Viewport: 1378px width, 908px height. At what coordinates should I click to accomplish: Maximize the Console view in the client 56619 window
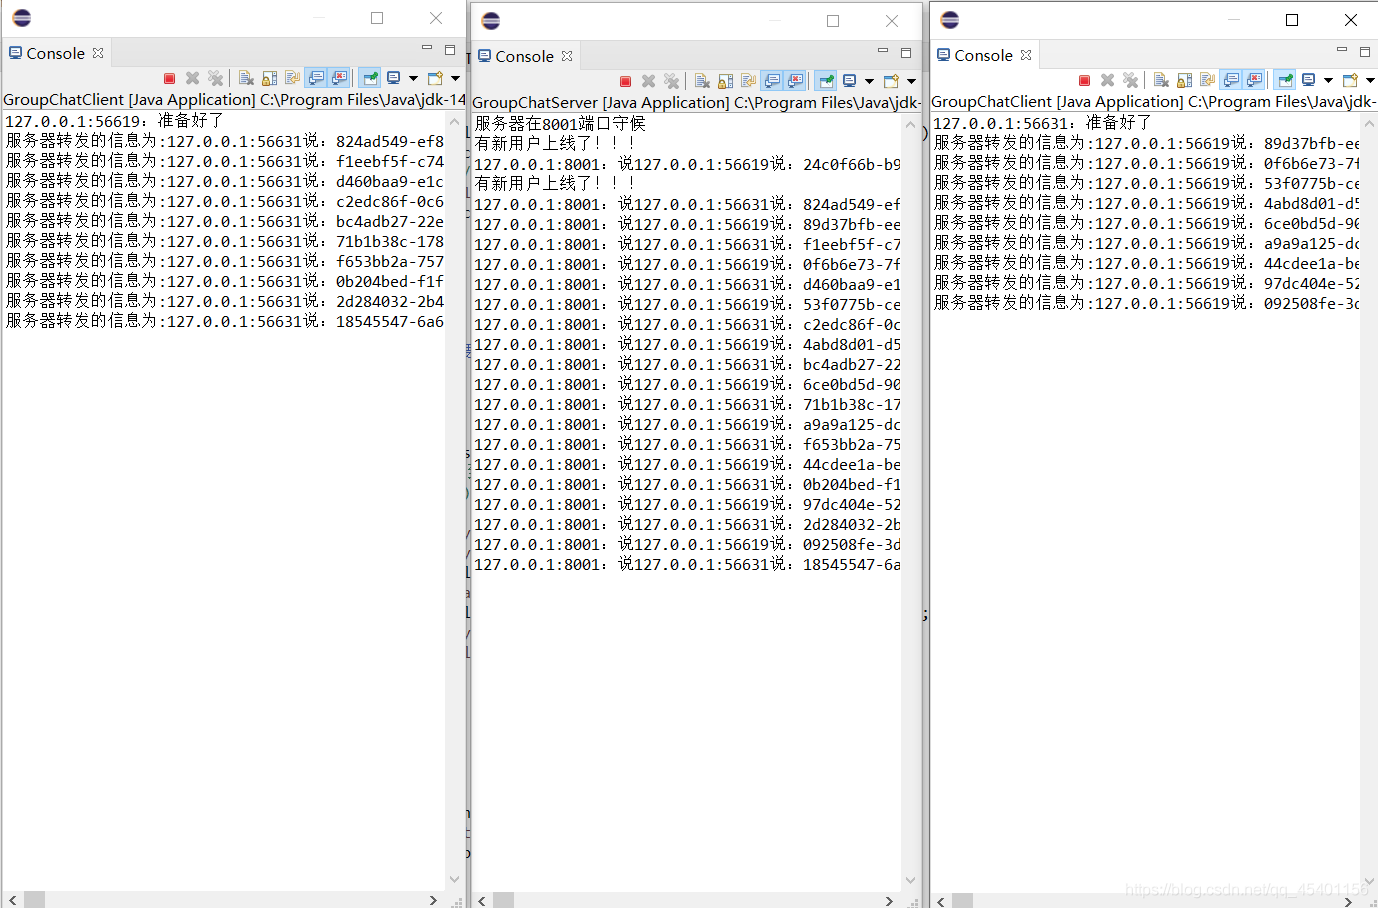[x=450, y=50]
